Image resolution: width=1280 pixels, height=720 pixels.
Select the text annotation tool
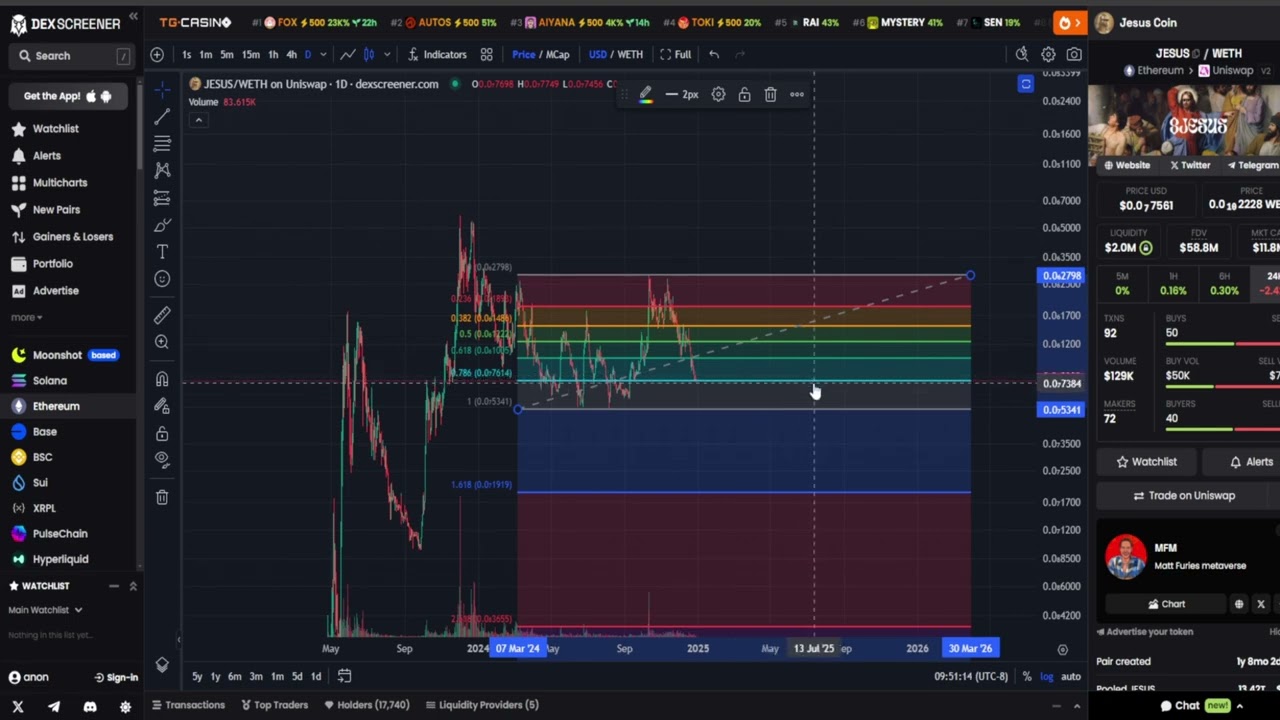click(162, 252)
